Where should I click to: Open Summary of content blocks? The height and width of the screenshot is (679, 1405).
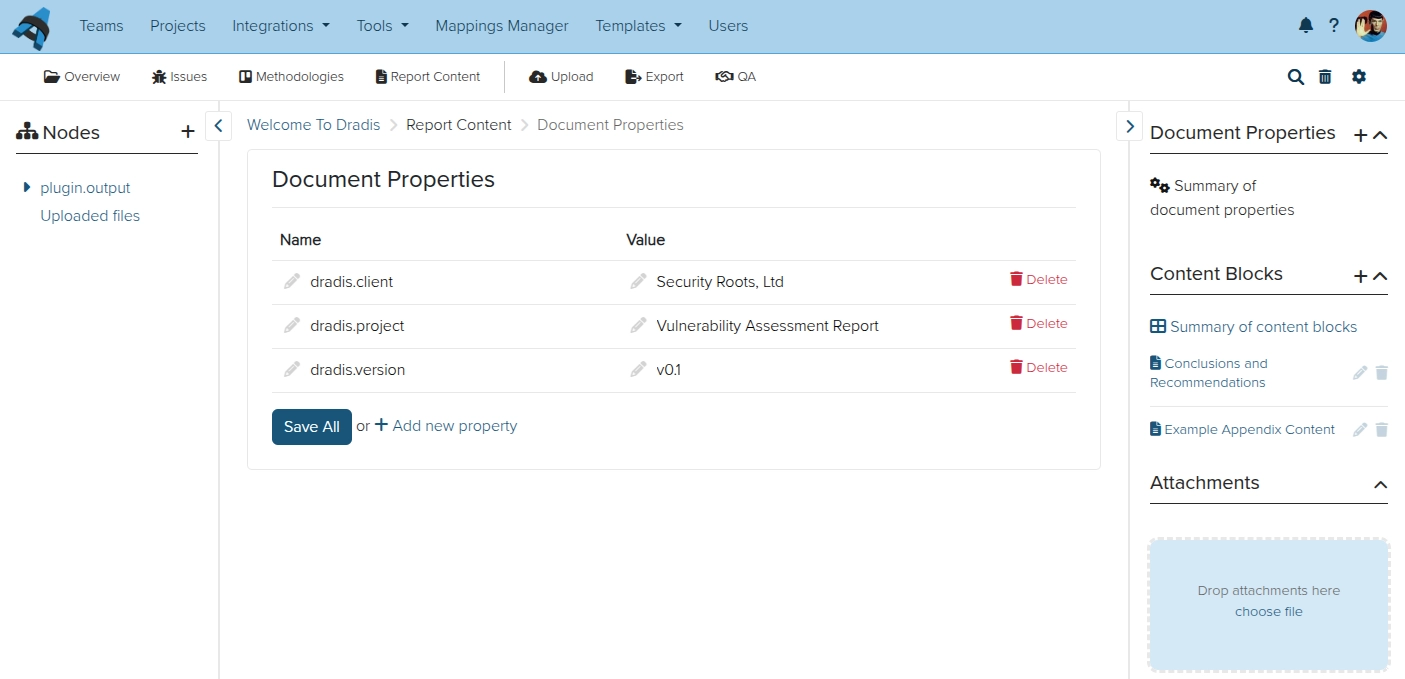tap(1254, 327)
